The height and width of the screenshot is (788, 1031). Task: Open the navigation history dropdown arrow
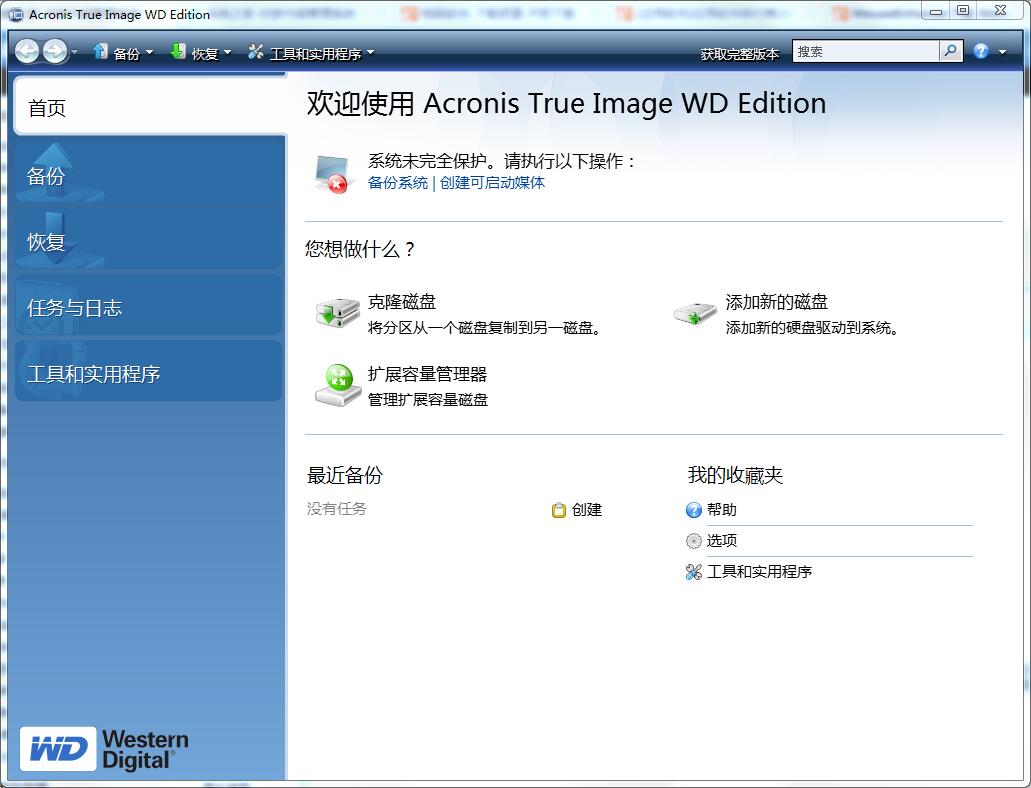(74, 52)
